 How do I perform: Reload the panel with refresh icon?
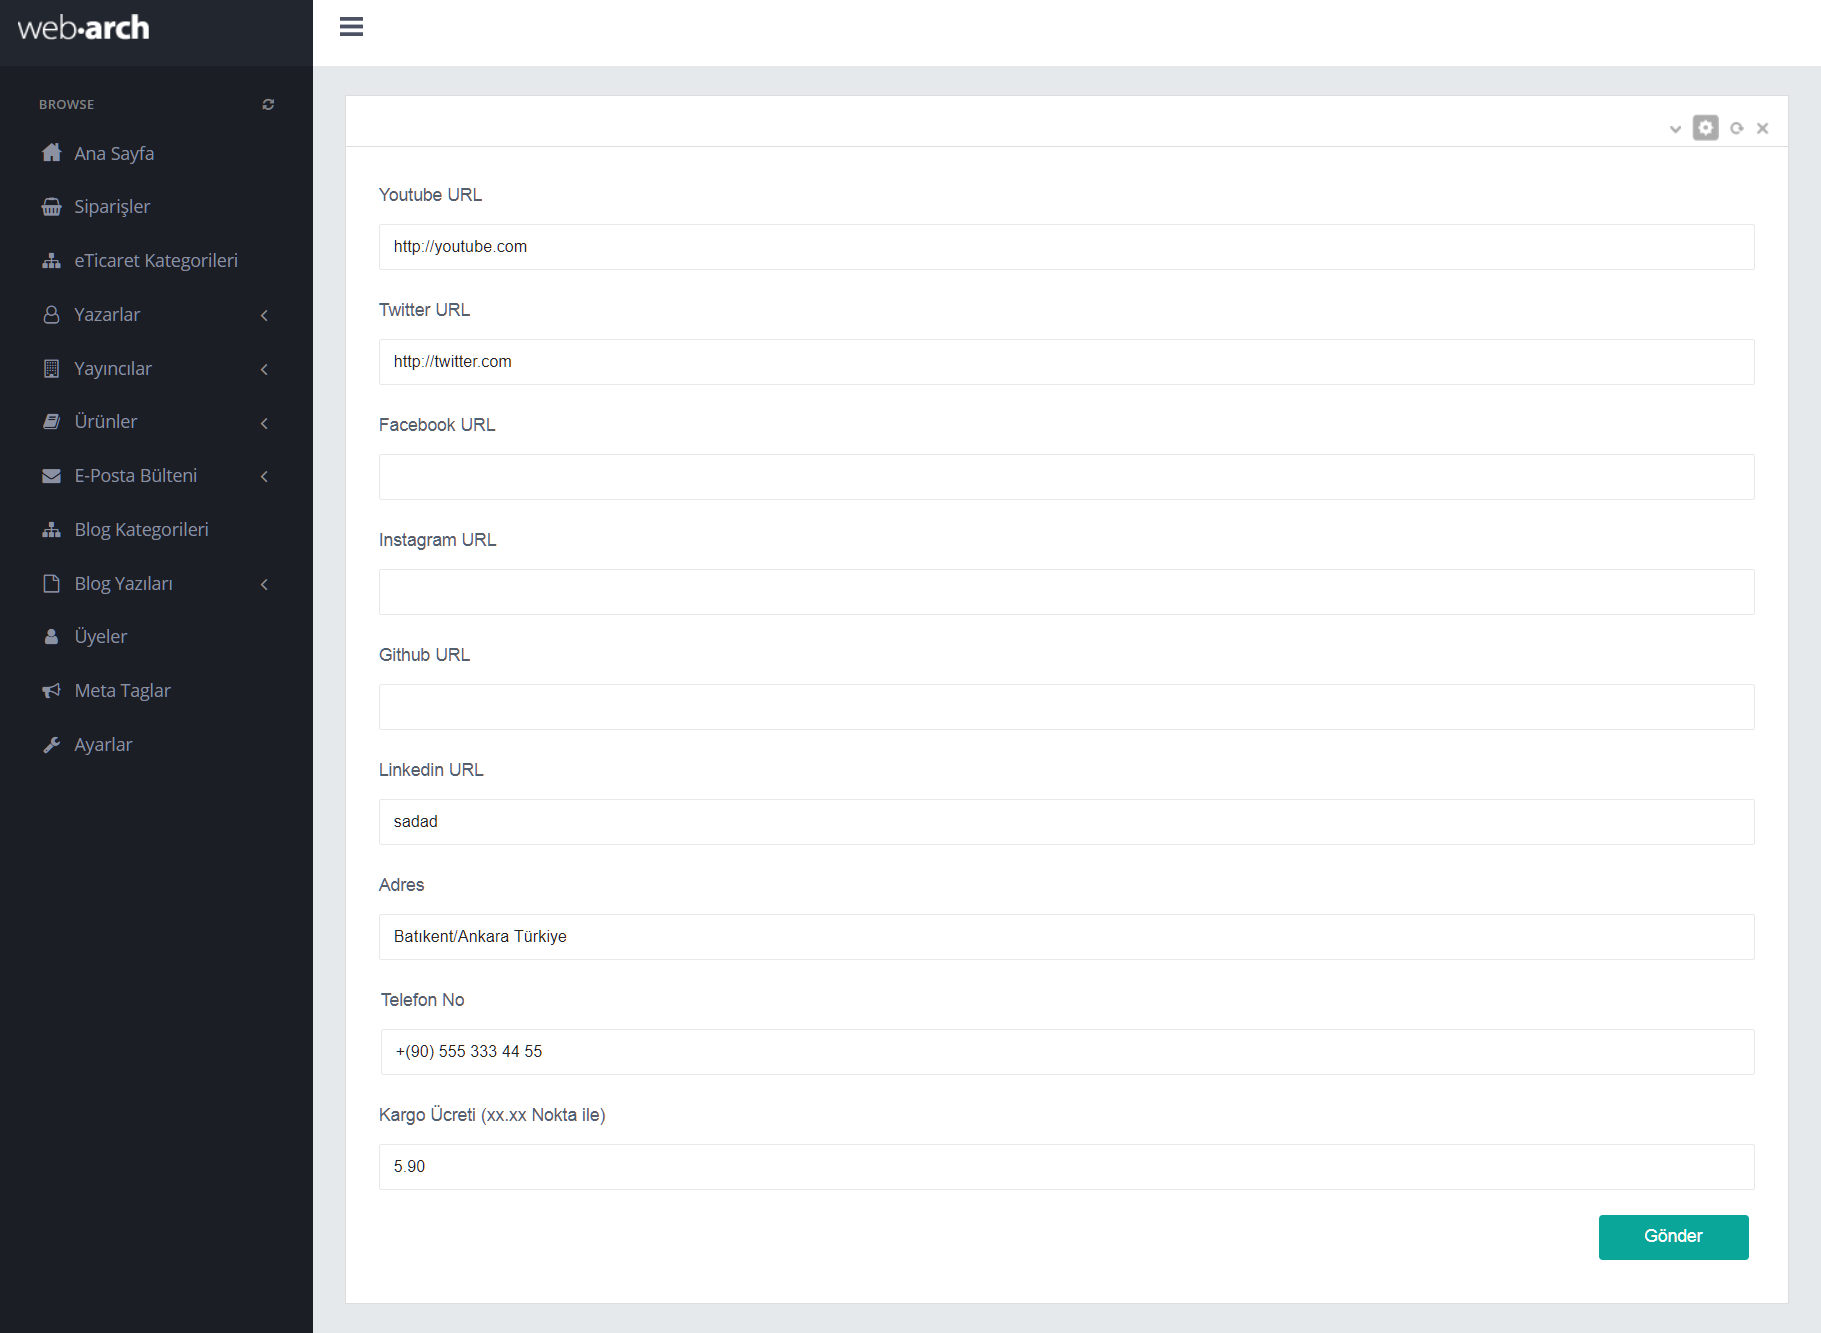click(1737, 128)
